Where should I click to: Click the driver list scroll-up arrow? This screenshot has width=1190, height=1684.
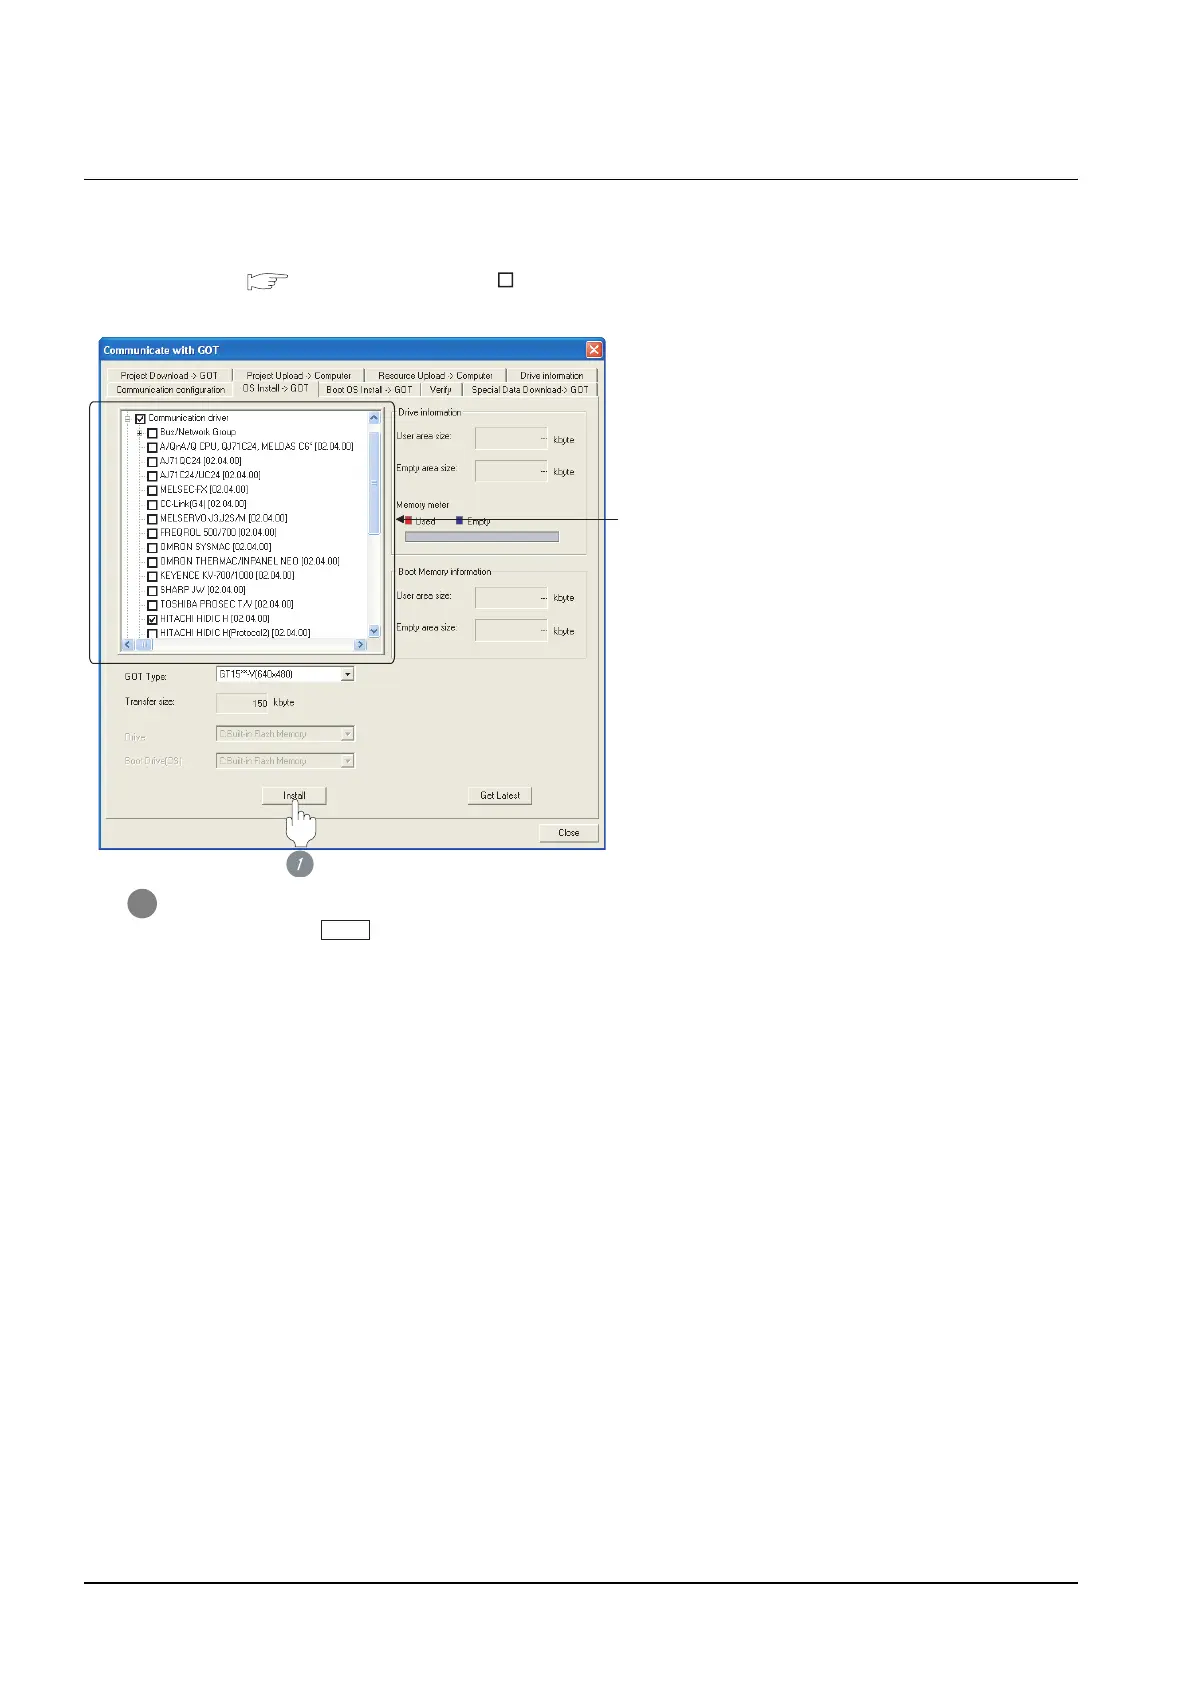point(375,418)
